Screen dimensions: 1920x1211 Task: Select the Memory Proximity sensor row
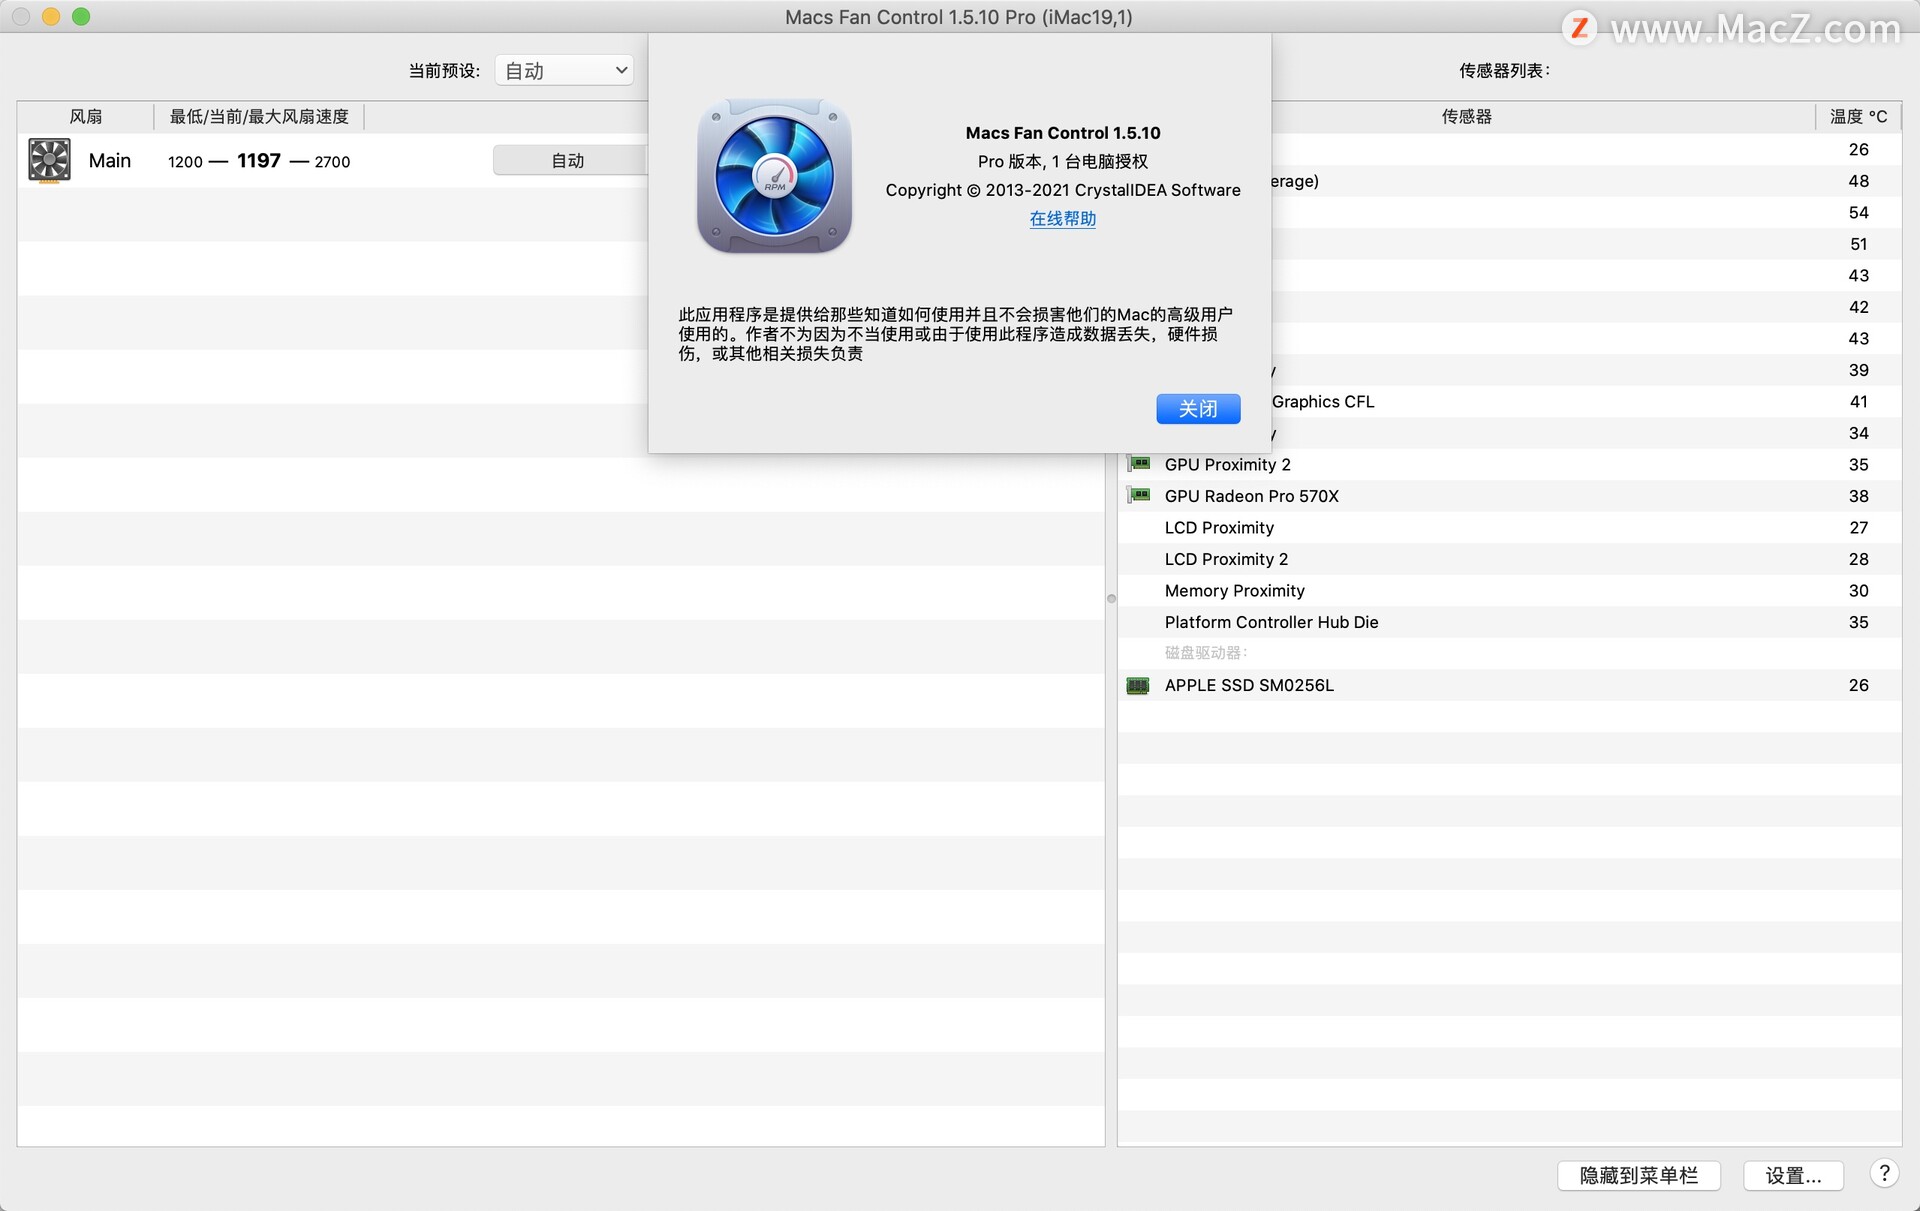(1233, 590)
